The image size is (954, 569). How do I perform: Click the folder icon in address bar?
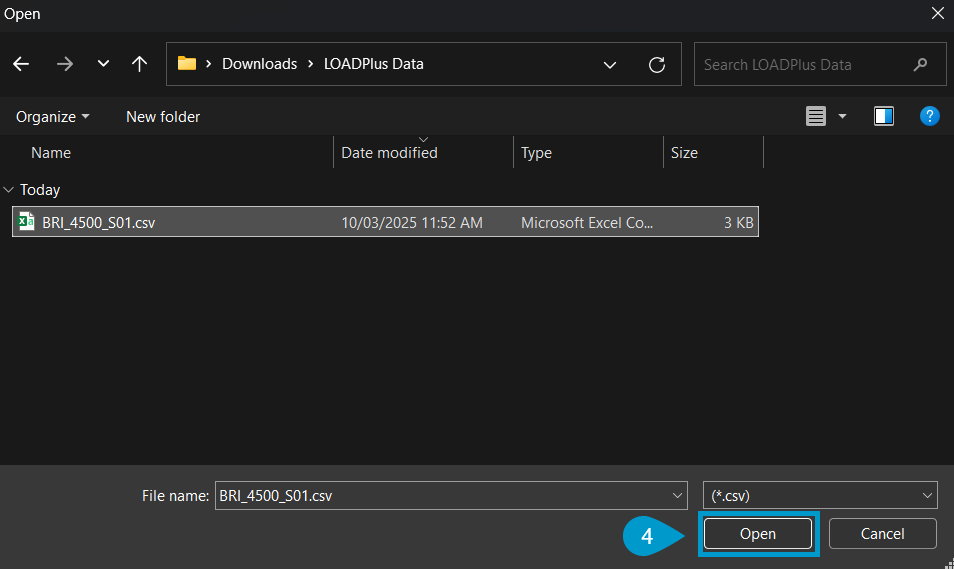point(187,63)
